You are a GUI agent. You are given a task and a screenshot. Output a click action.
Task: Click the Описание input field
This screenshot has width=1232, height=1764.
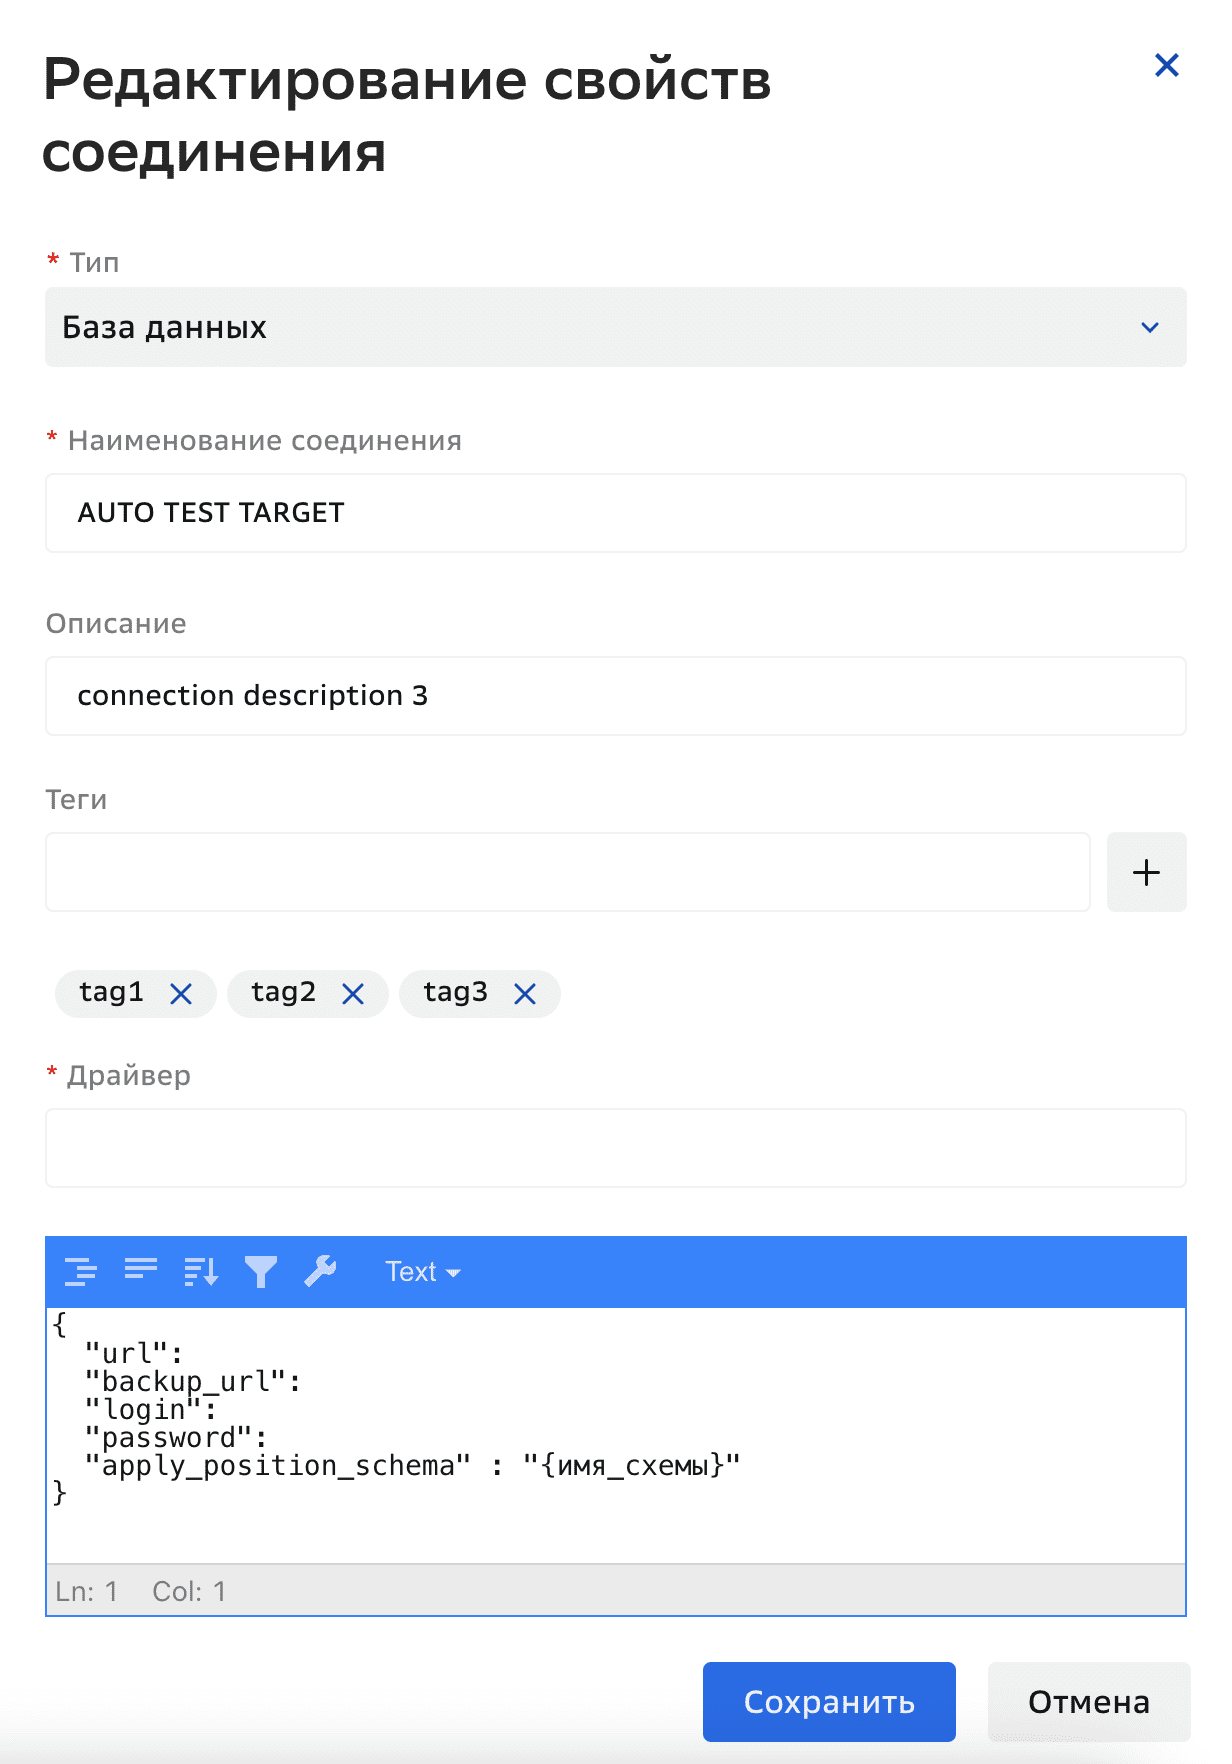[x=615, y=696]
